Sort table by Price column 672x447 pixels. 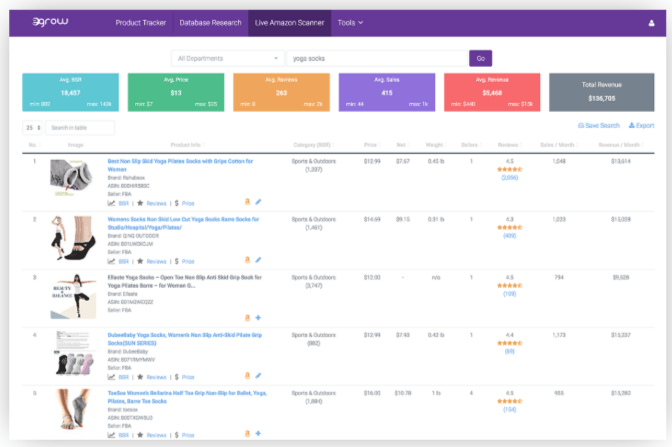372,145
